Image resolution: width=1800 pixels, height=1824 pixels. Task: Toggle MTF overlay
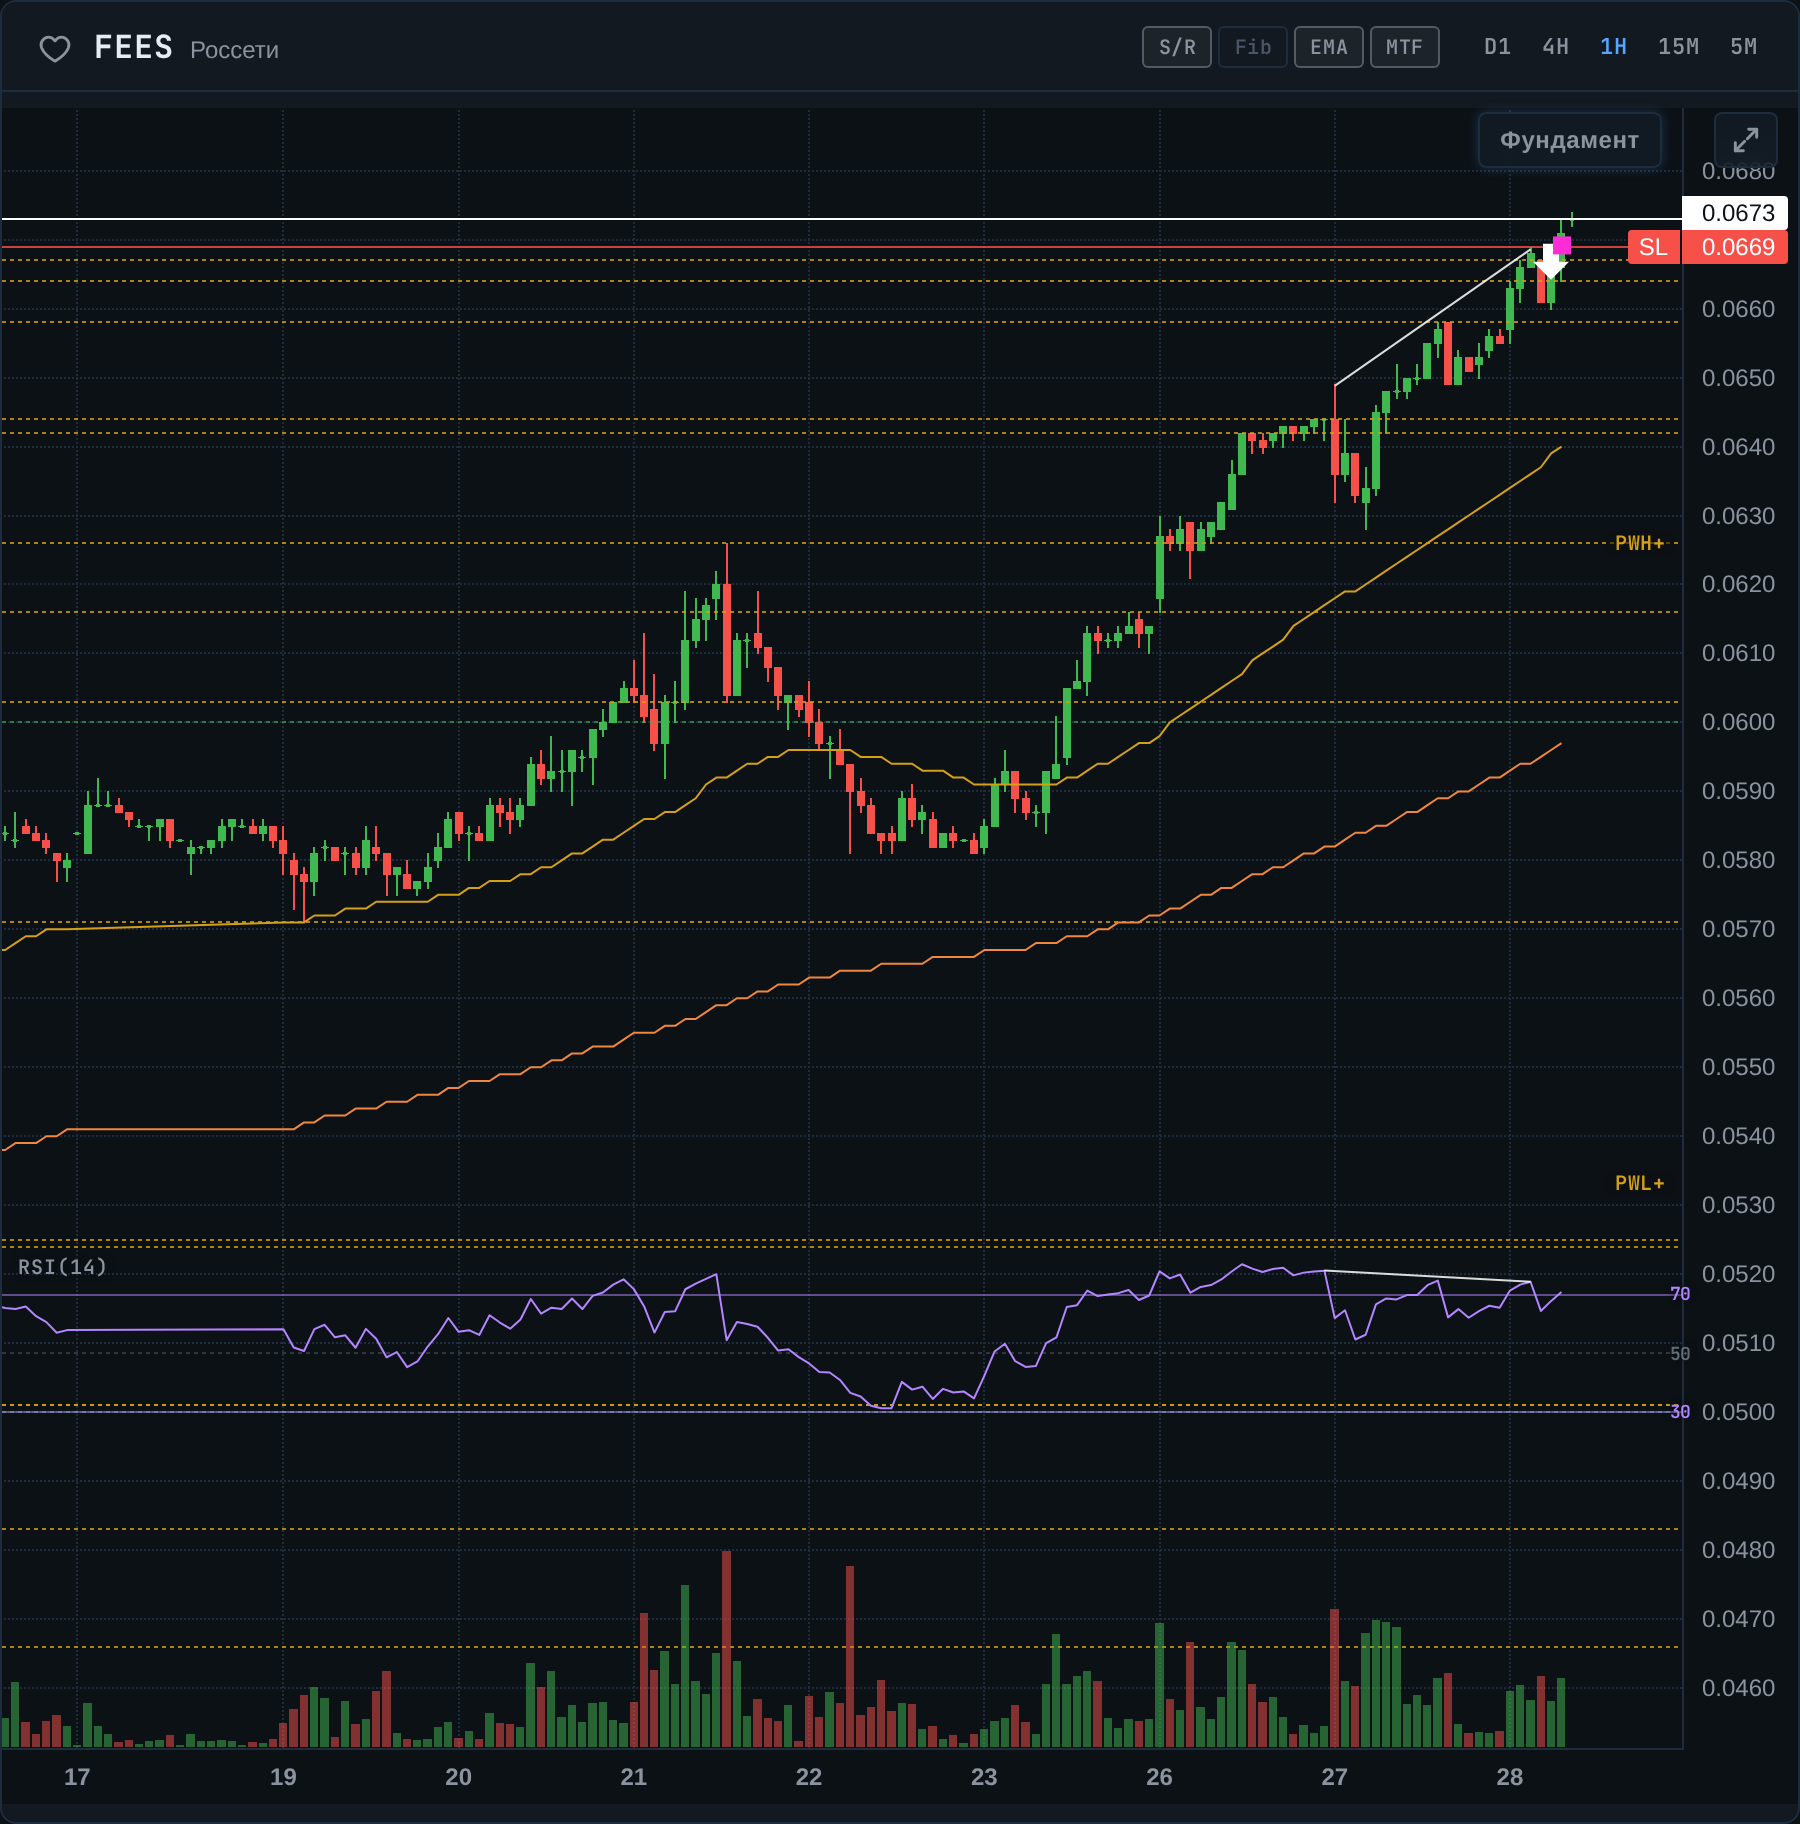click(x=1404, y=47)
